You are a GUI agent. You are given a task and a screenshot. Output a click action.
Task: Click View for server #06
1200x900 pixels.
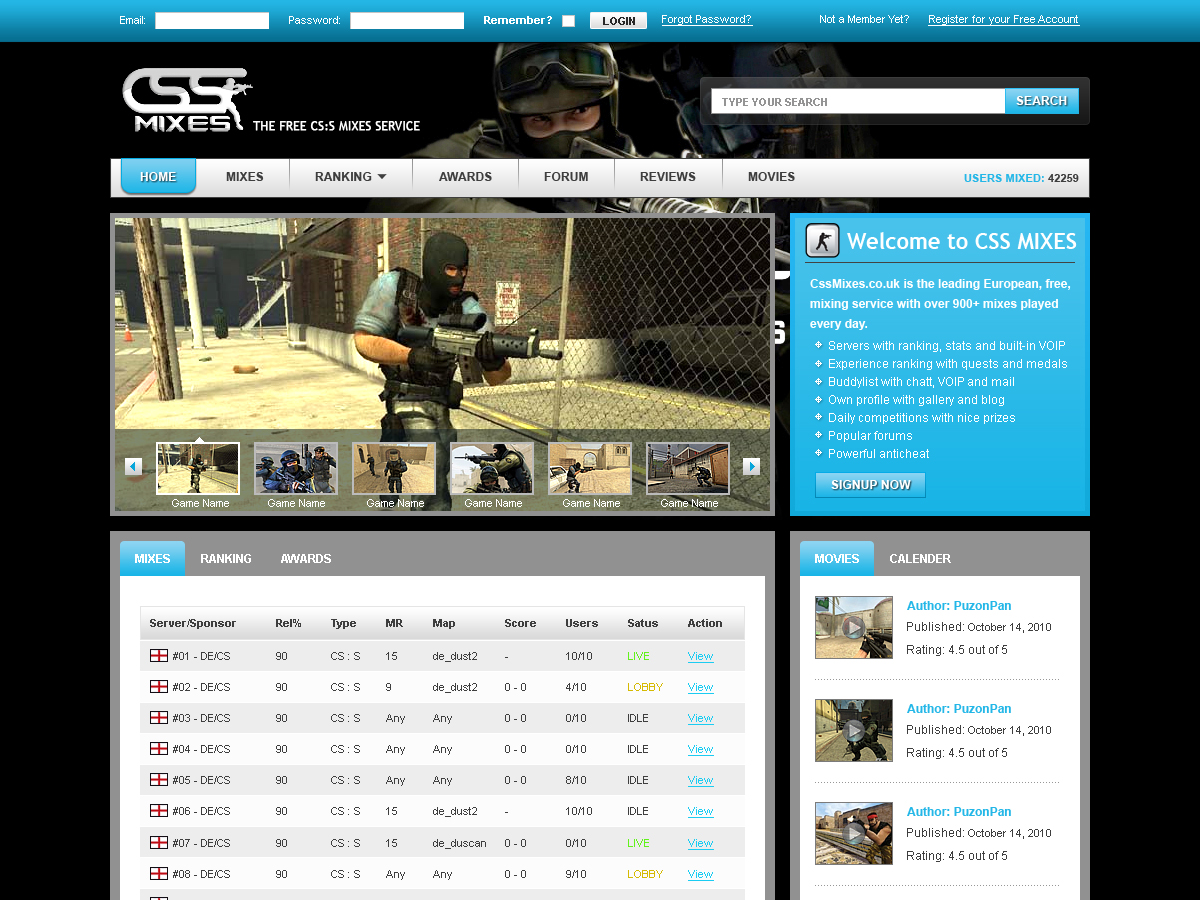point(701,811)
